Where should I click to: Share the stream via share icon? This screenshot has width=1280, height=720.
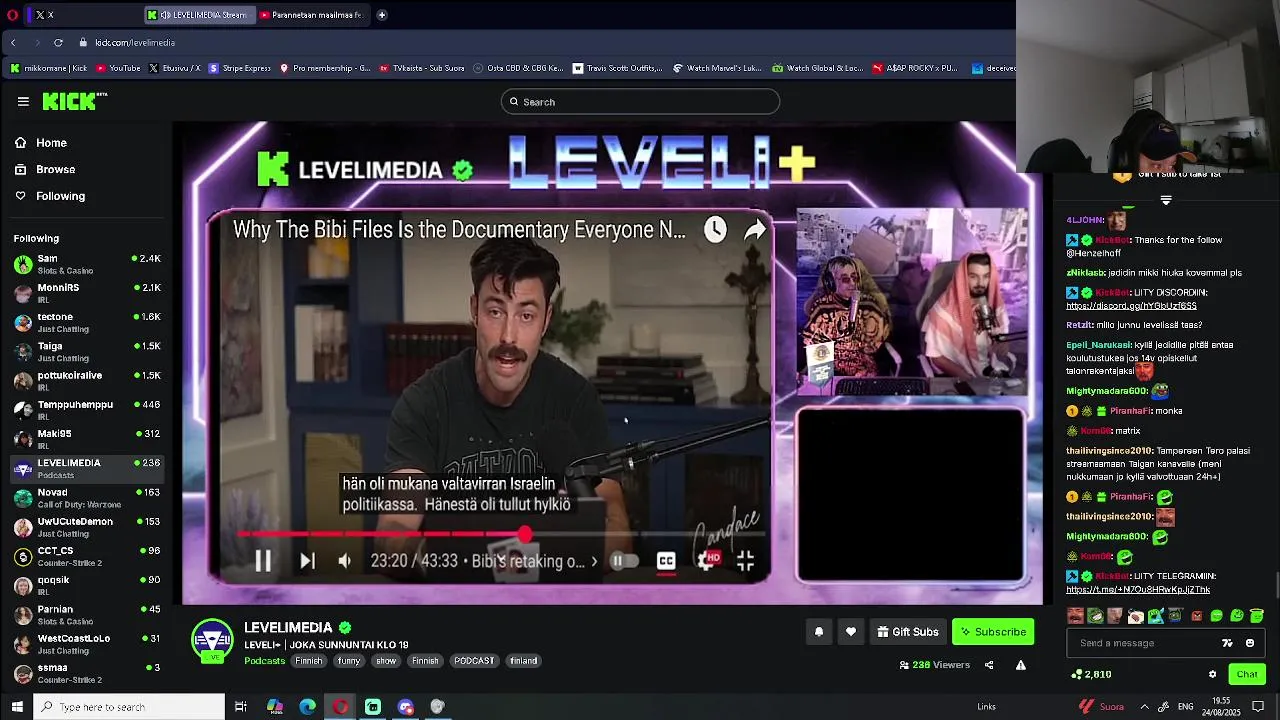pos(989,665)
